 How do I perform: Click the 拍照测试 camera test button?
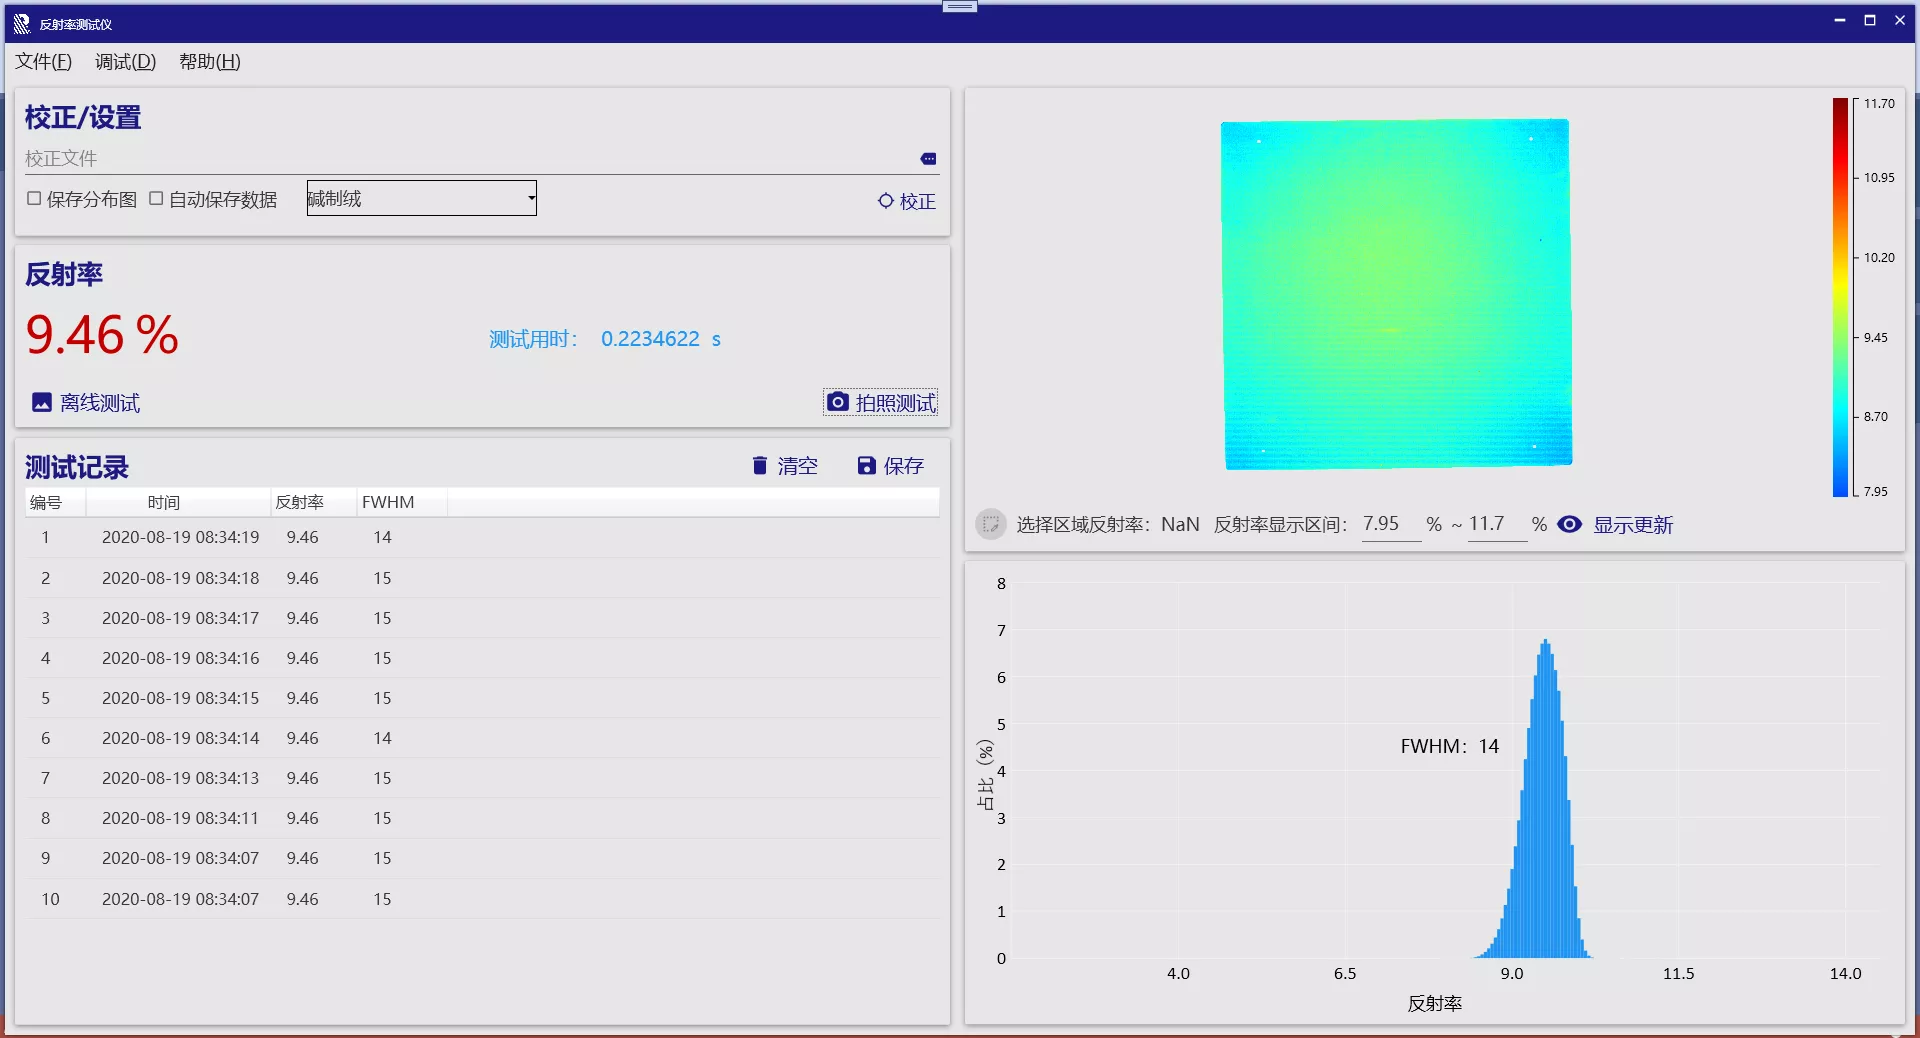(x=881, y=402)
